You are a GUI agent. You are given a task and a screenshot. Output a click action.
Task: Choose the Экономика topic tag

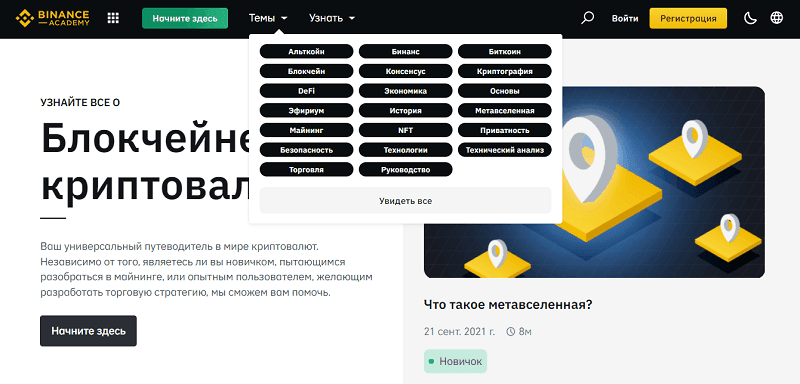click(x=406, y=91)
